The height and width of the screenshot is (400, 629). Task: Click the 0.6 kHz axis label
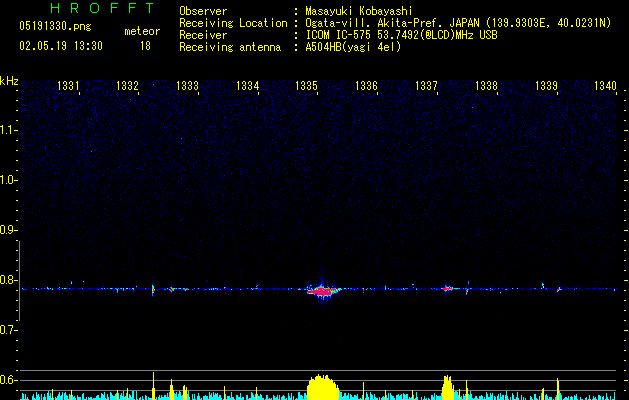(x=8, y=380)
